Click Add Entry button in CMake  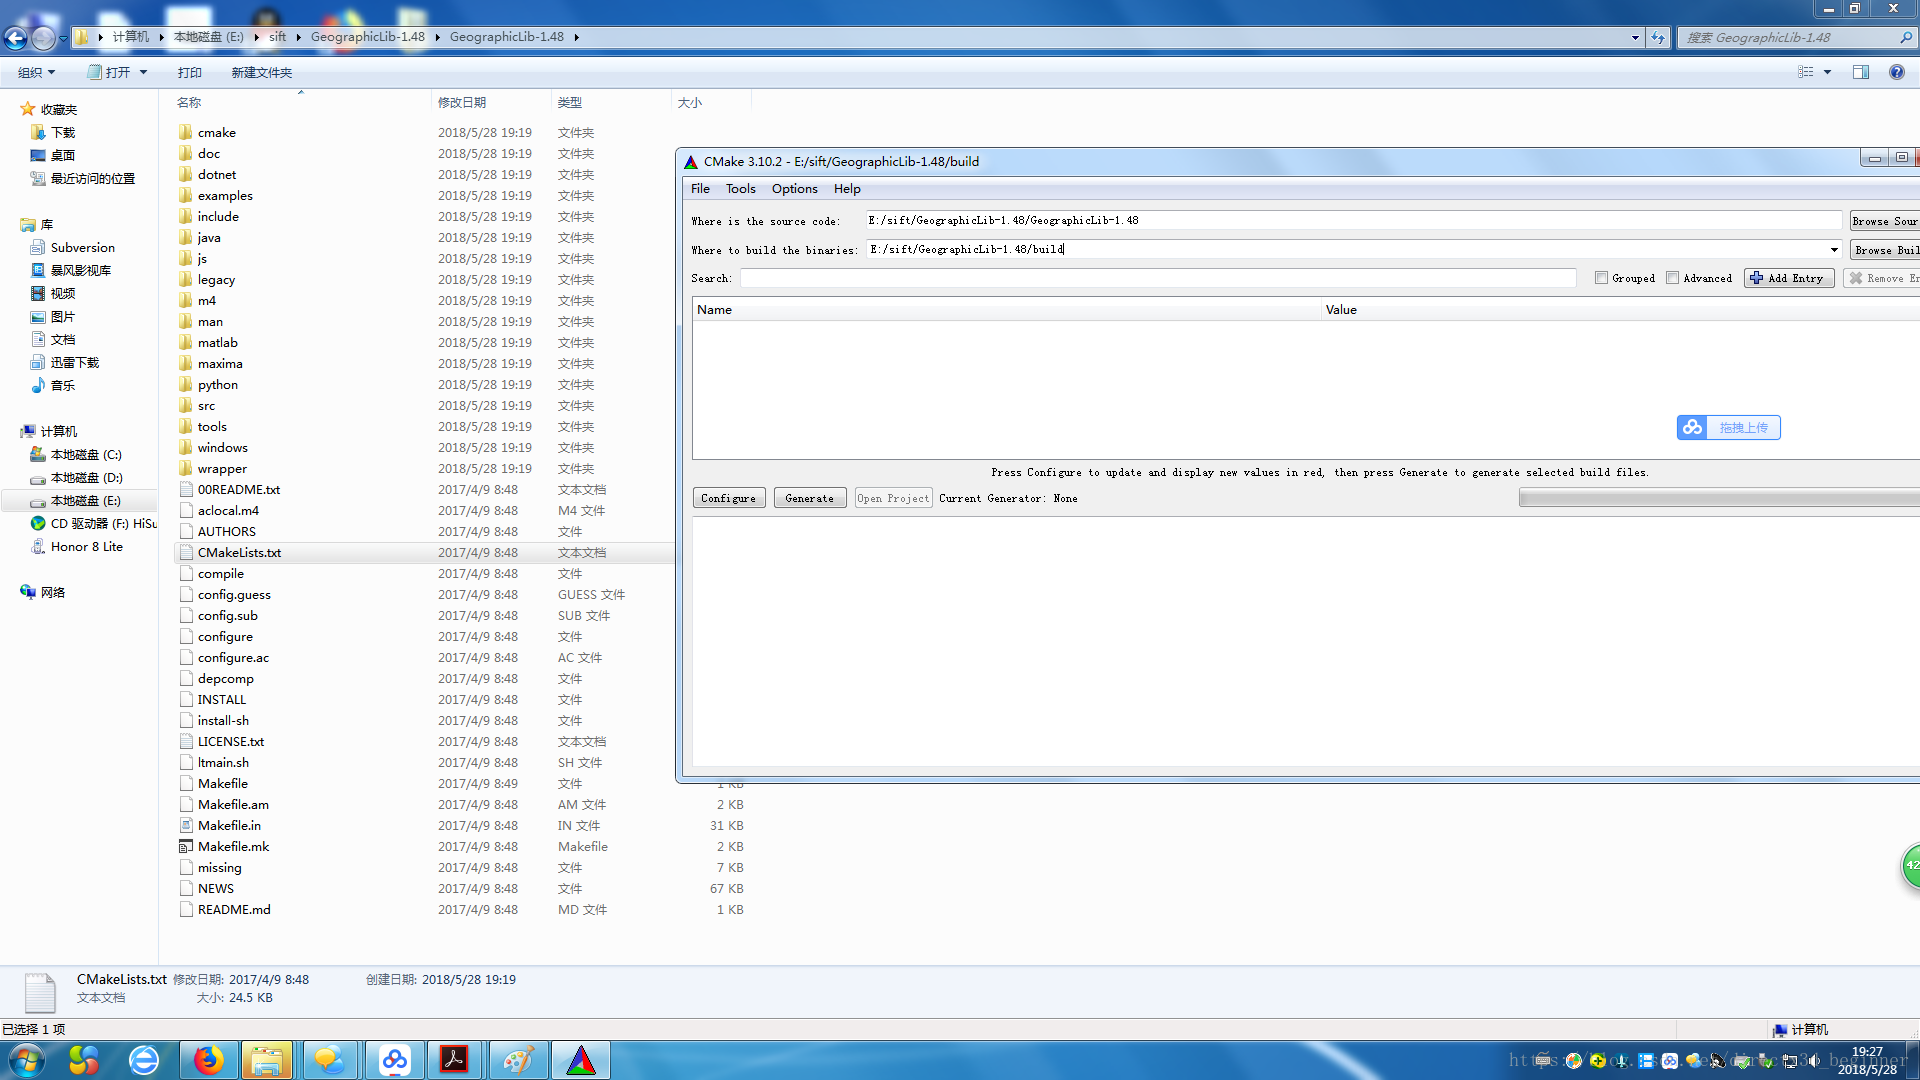(1788, 278)
